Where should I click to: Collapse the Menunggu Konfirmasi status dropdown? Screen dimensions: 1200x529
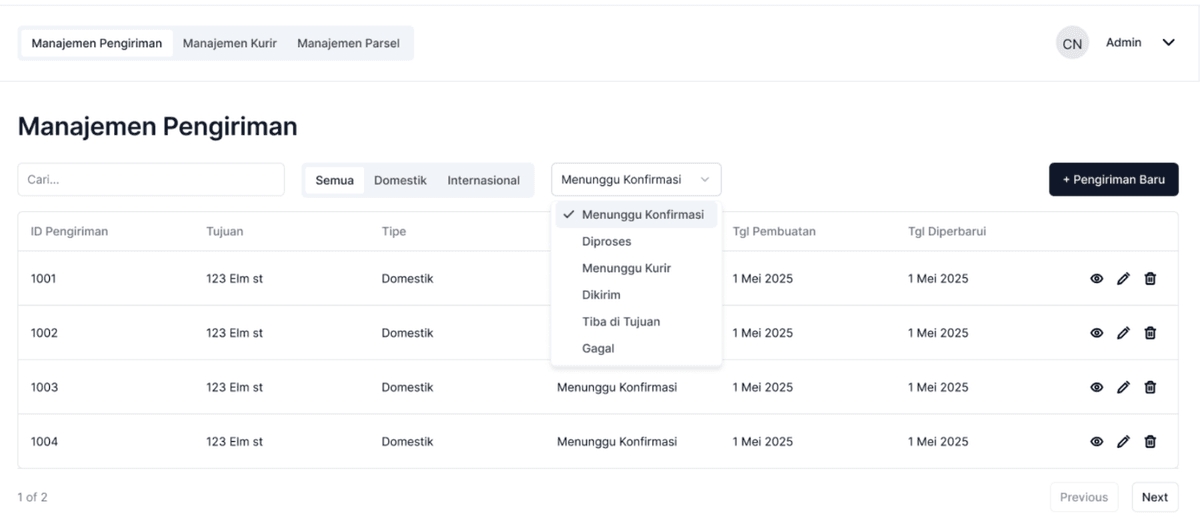pyautogui.click(x=636, y=180)
